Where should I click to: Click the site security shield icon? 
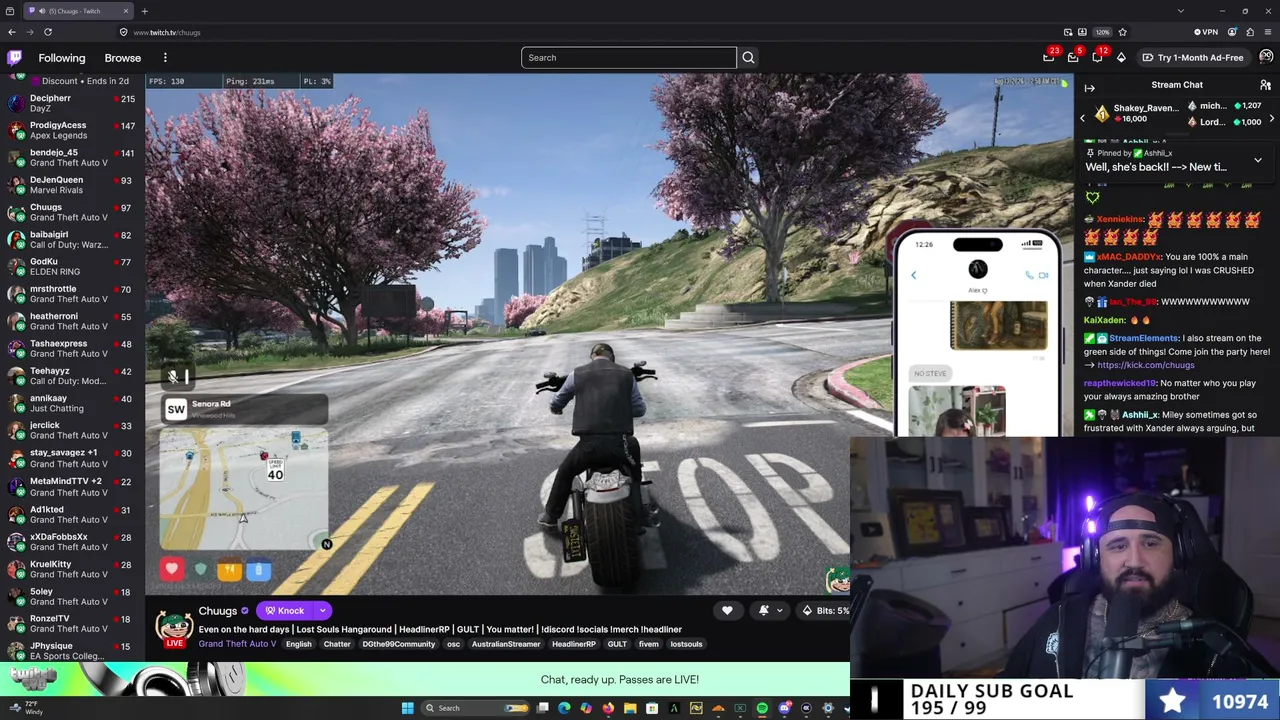(124, 32)
